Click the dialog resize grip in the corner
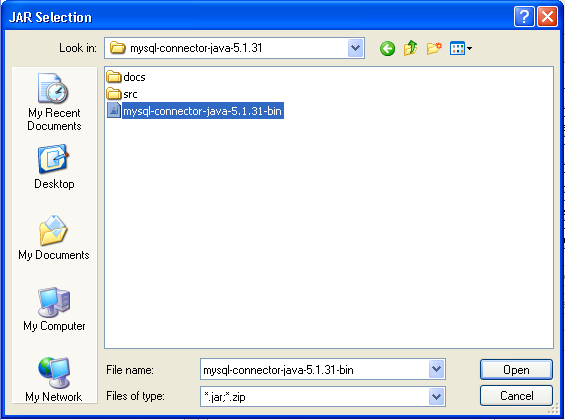Screen dimensions: 565x420 click(x=553, y=409)
